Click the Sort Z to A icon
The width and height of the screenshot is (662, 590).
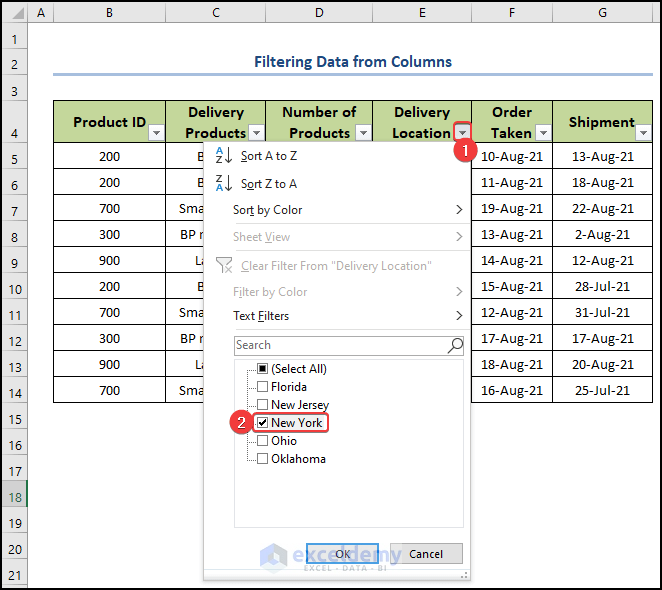[224, 183]
